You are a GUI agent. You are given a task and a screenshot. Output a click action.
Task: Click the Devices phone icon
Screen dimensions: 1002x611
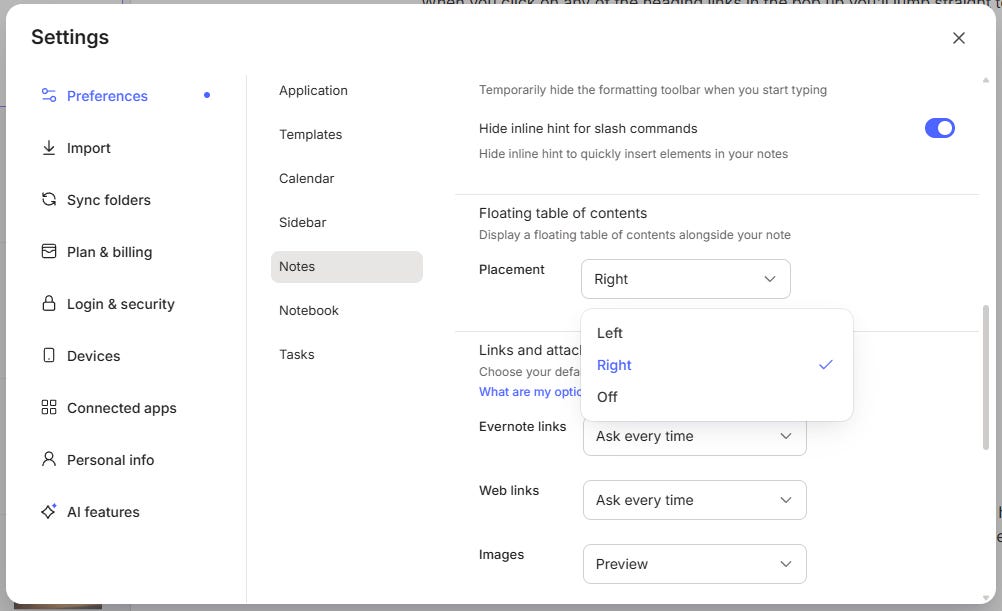48,356
